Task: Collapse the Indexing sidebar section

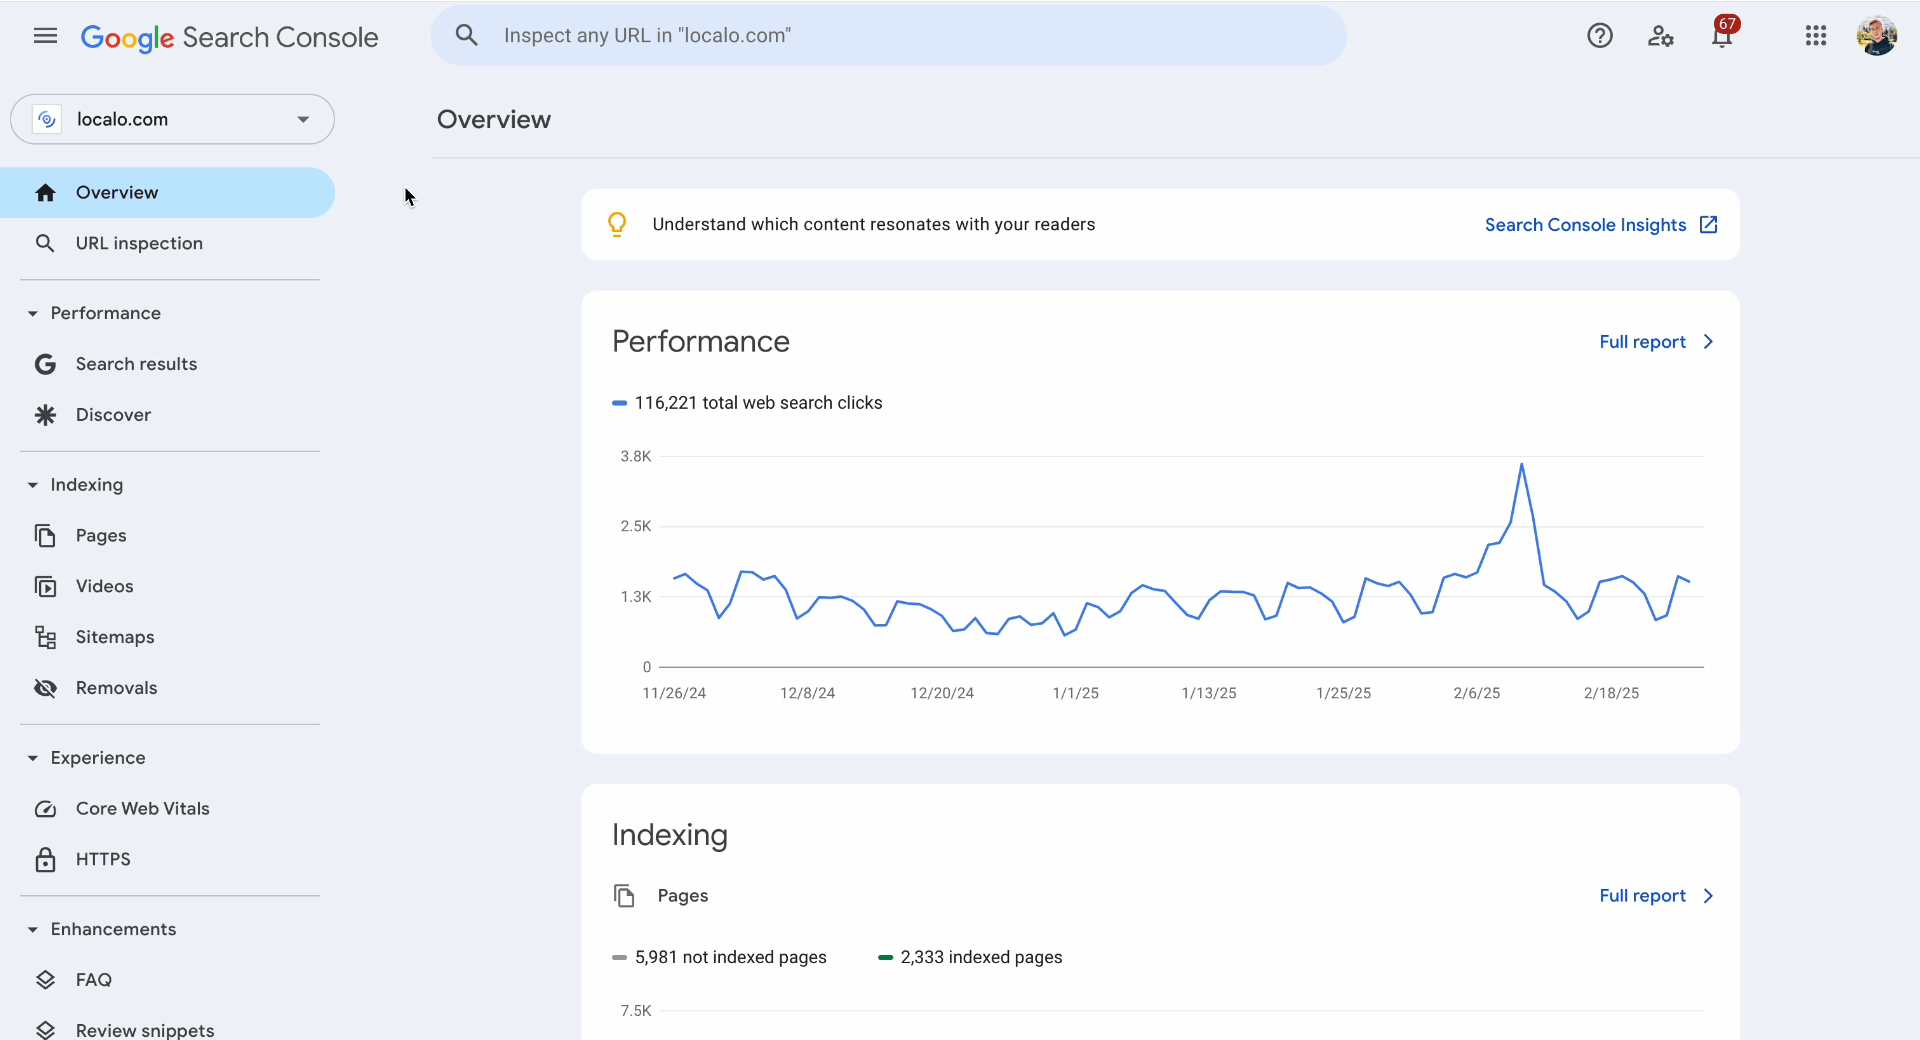Action: pyautogui.click(x=33, y=485)
